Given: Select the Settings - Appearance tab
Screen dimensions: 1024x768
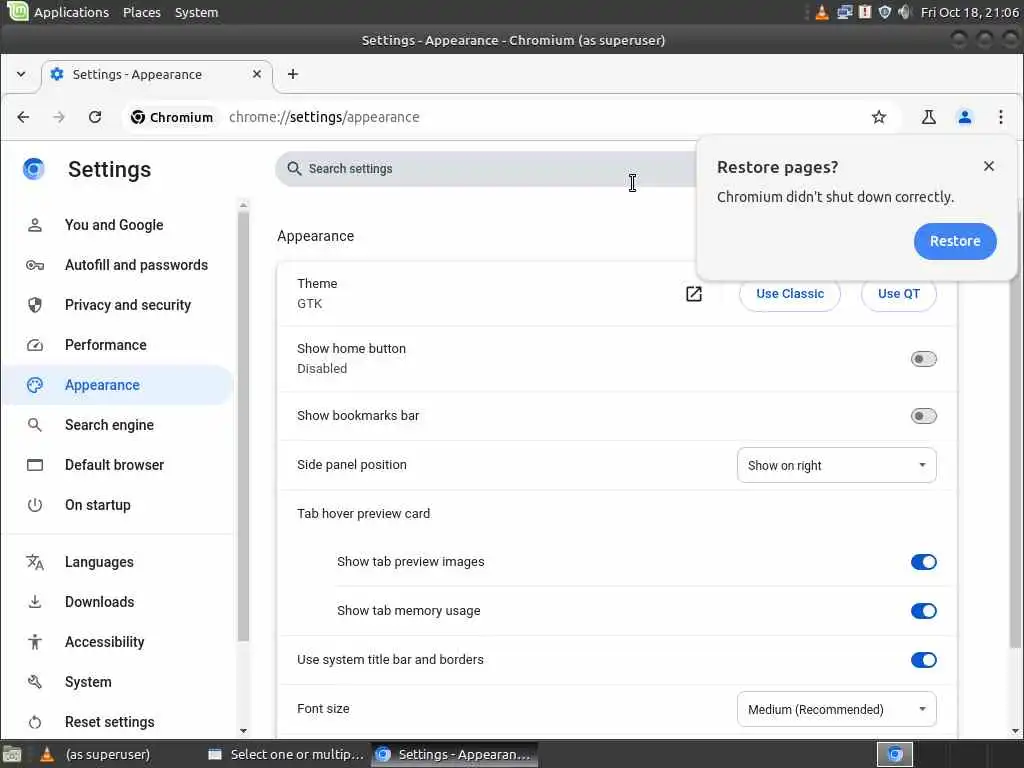Looking at the screenshot, I should tap(157, 74).
